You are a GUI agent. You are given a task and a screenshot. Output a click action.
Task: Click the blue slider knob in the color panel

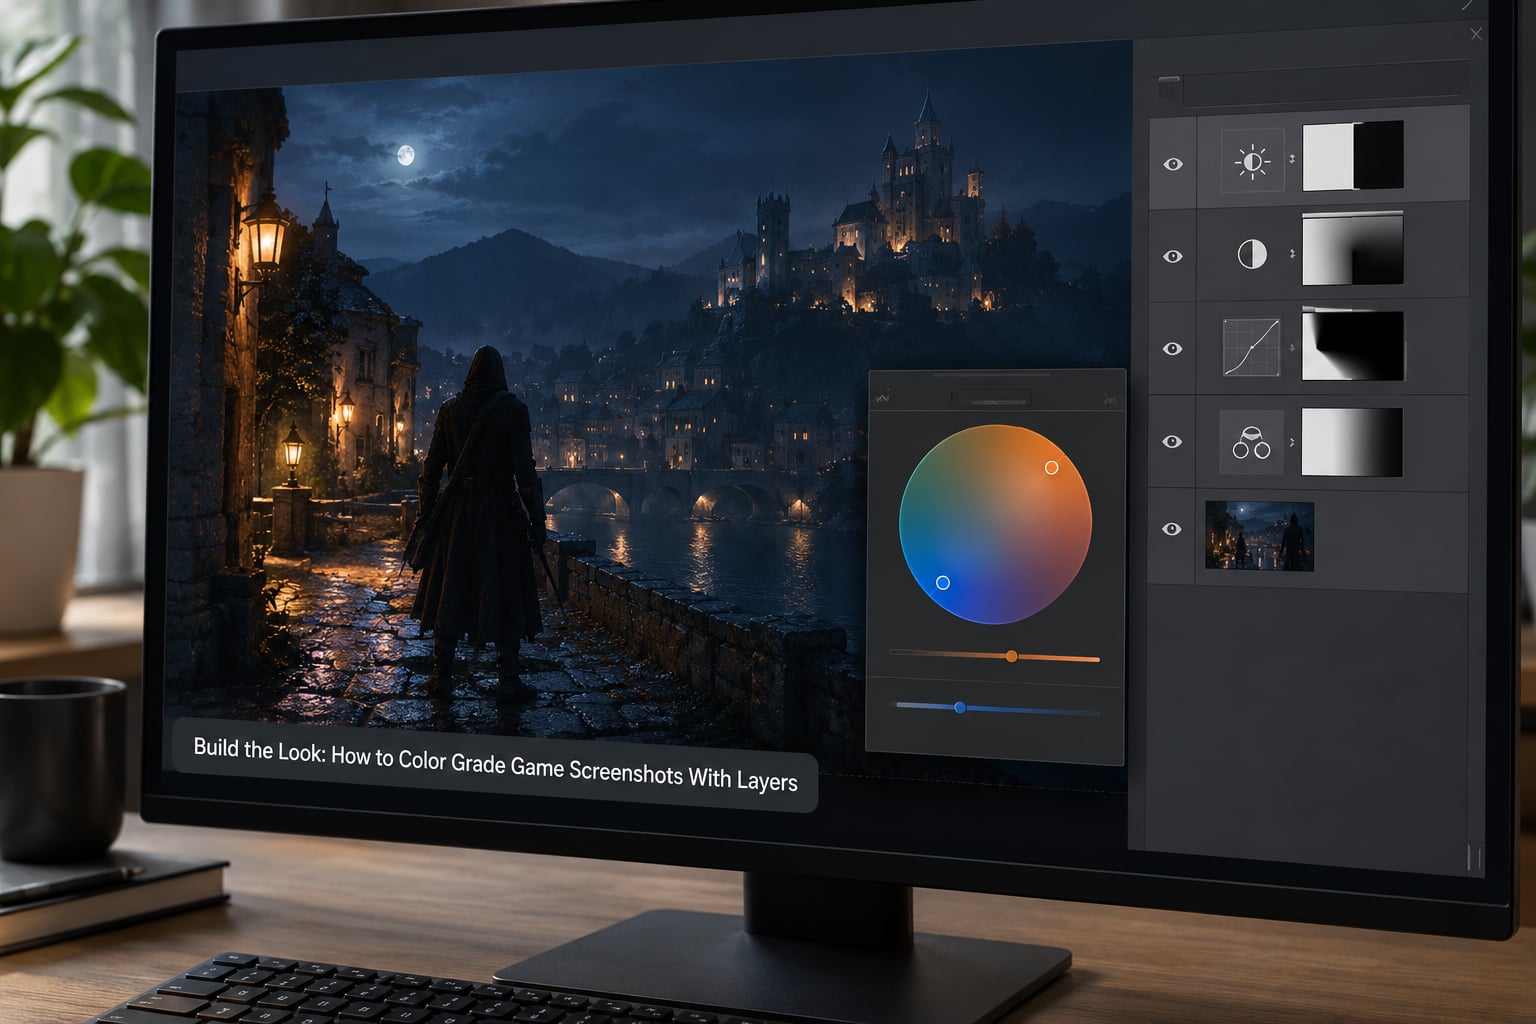pos(960,708)
